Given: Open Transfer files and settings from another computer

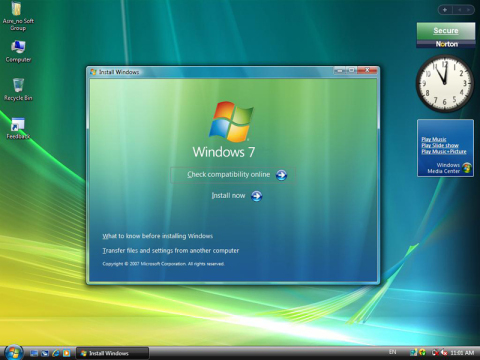Looking at the screenshot, I should (171, 251).
